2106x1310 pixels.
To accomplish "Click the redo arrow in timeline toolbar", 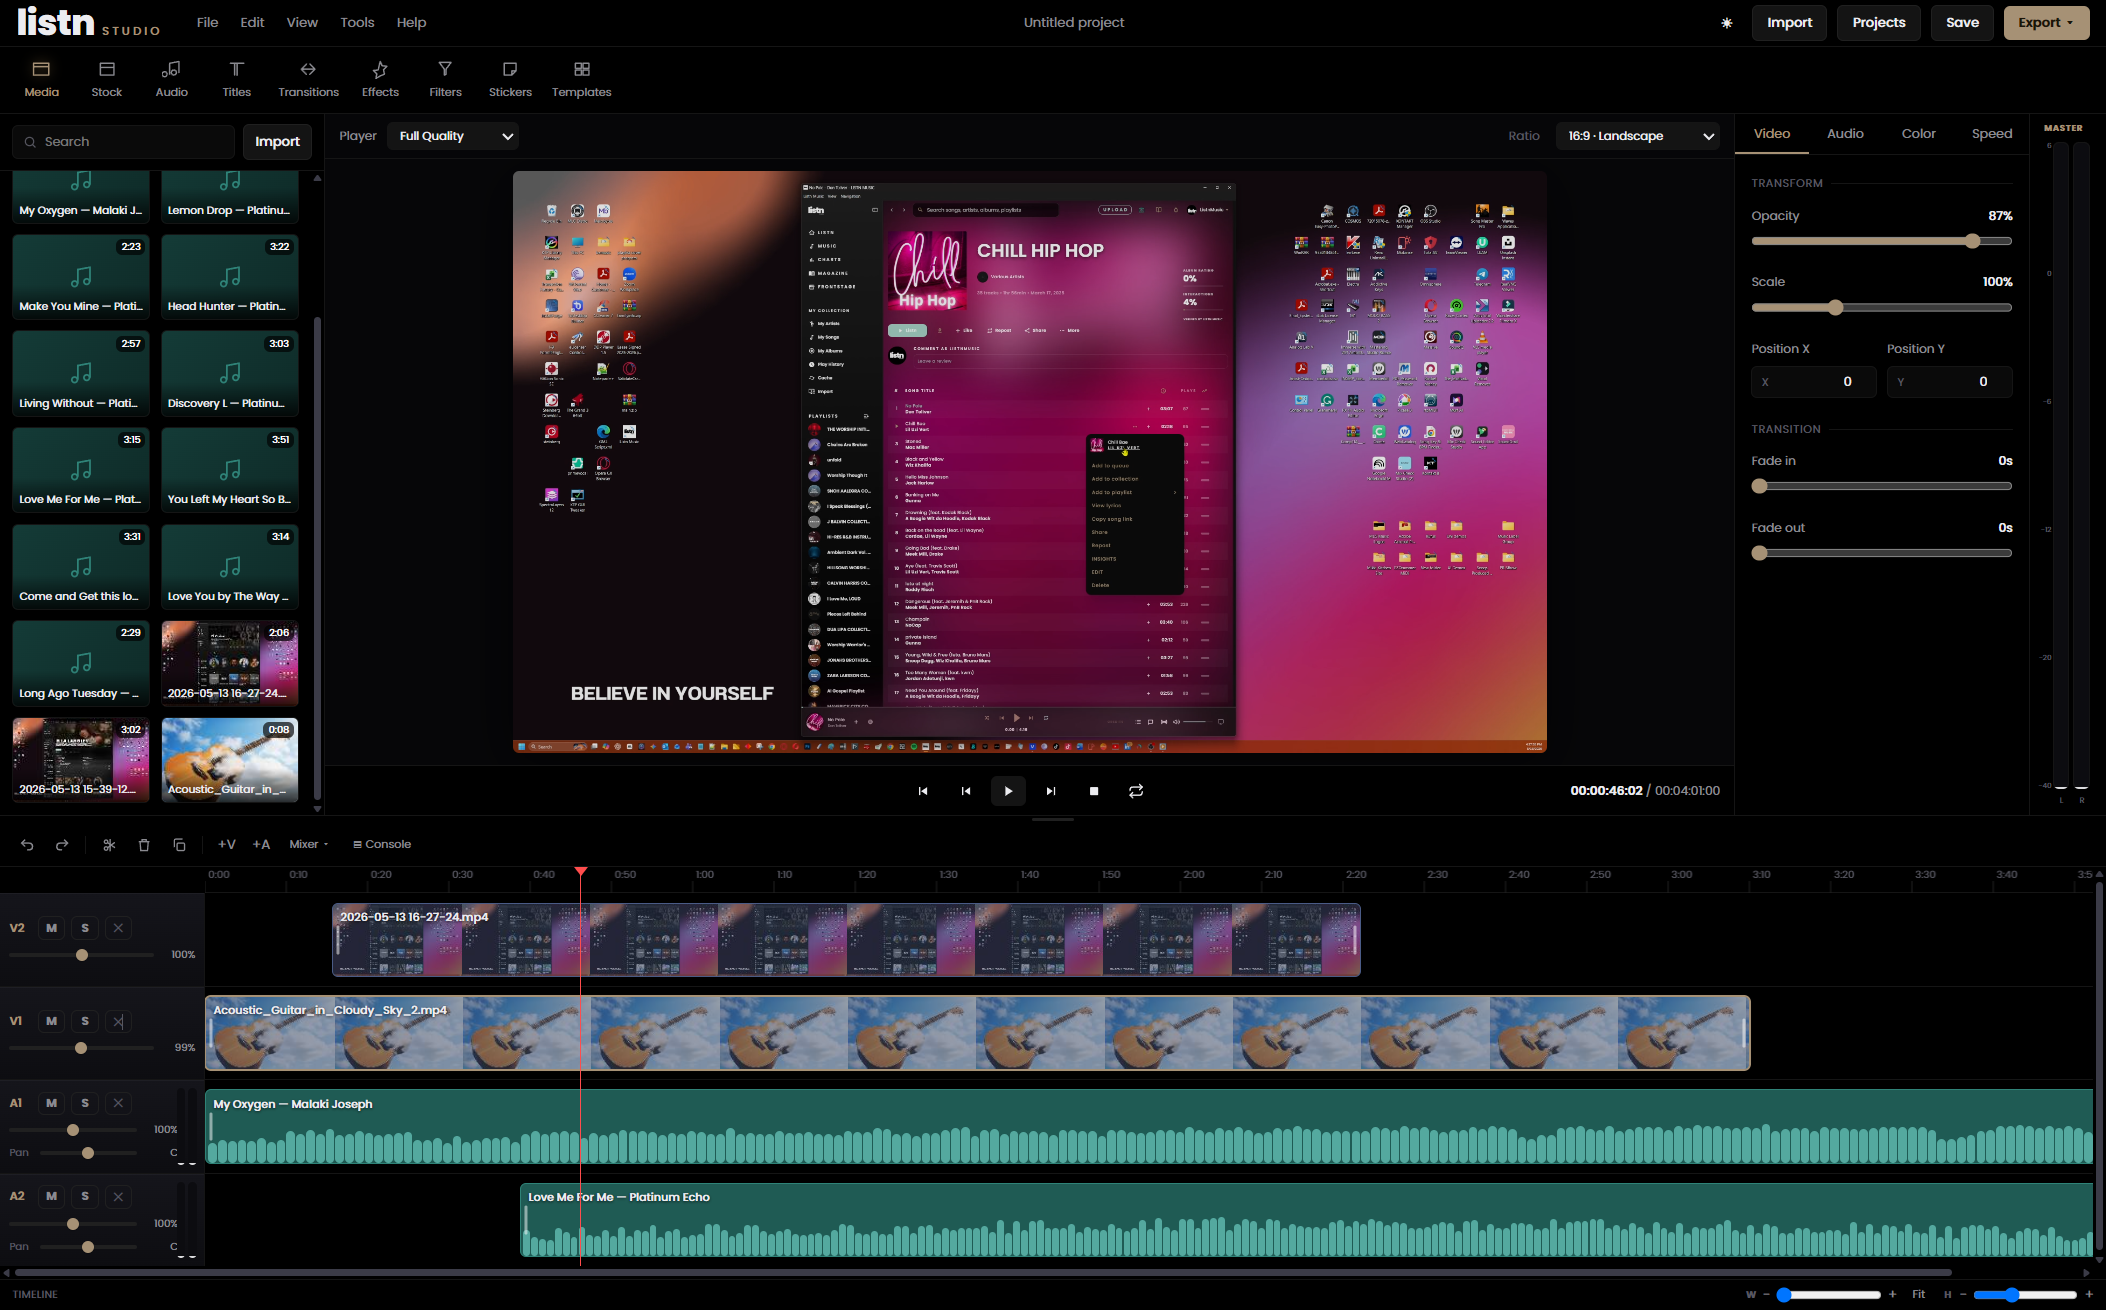I will 62,845.
